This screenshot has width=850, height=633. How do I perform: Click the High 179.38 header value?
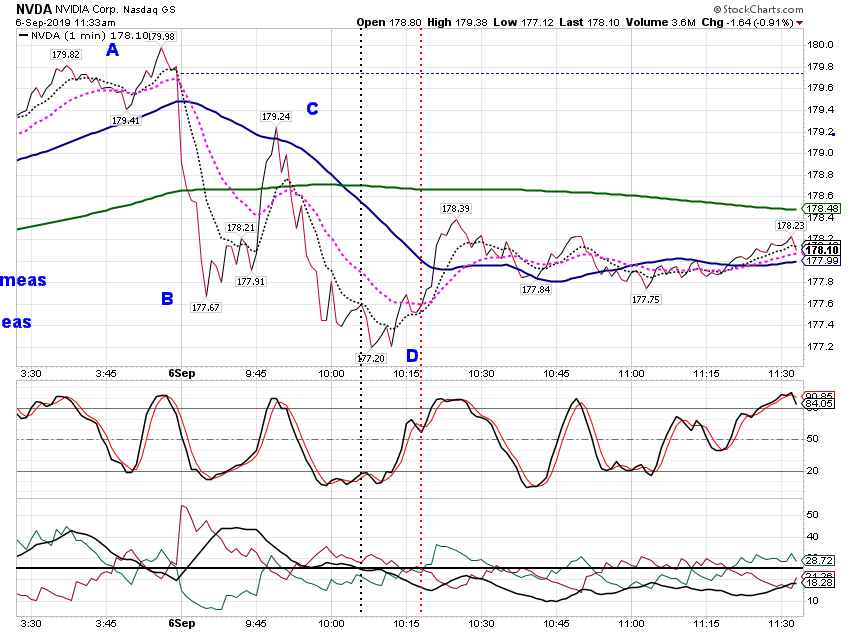(x=457, y=22)
